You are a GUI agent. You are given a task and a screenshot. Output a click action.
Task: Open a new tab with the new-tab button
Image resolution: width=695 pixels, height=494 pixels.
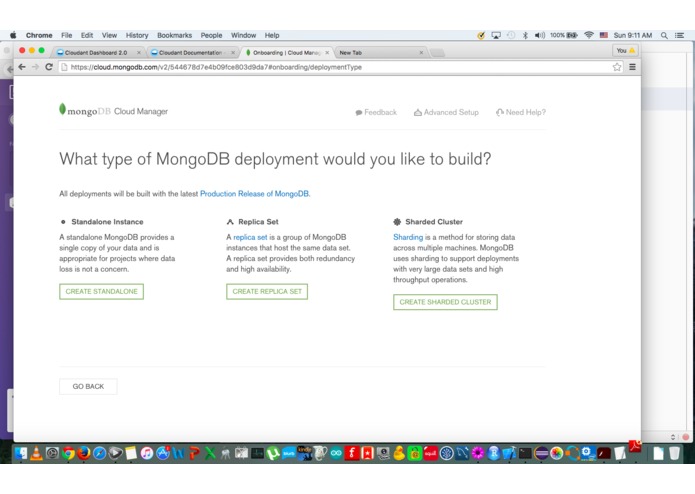pos(437,53)
